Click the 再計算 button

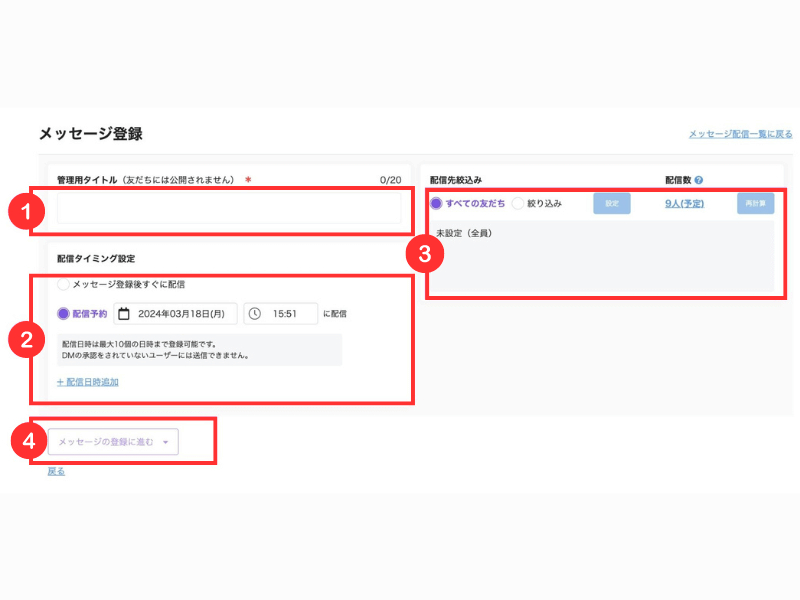pyautogui.click(x=755, y=204)
